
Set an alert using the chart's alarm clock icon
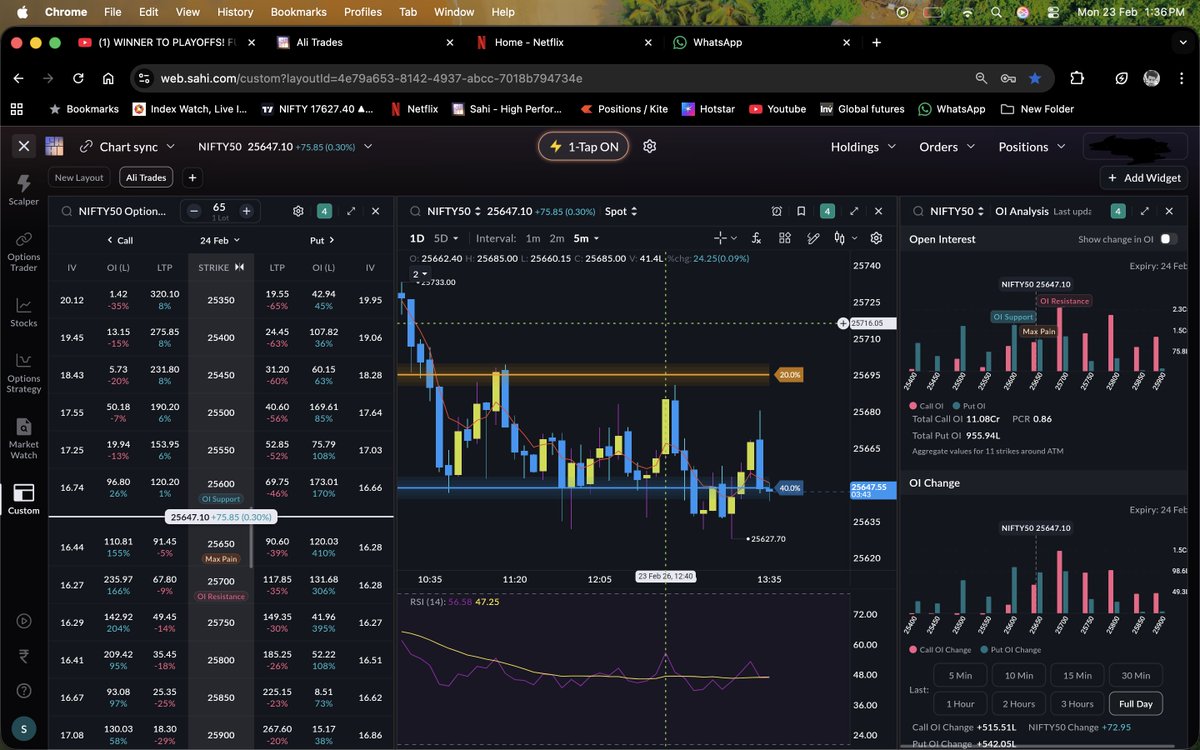tap(777, 211)
